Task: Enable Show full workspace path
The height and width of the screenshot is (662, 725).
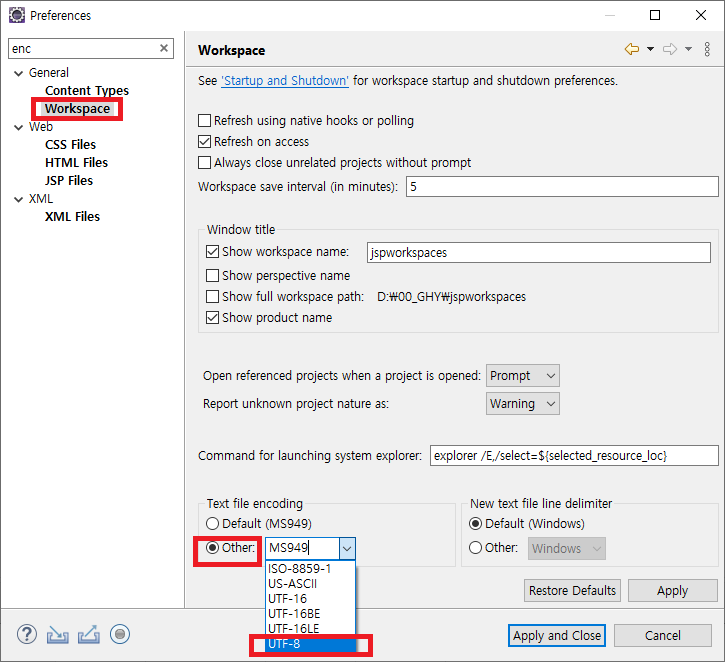Action: 212,296
